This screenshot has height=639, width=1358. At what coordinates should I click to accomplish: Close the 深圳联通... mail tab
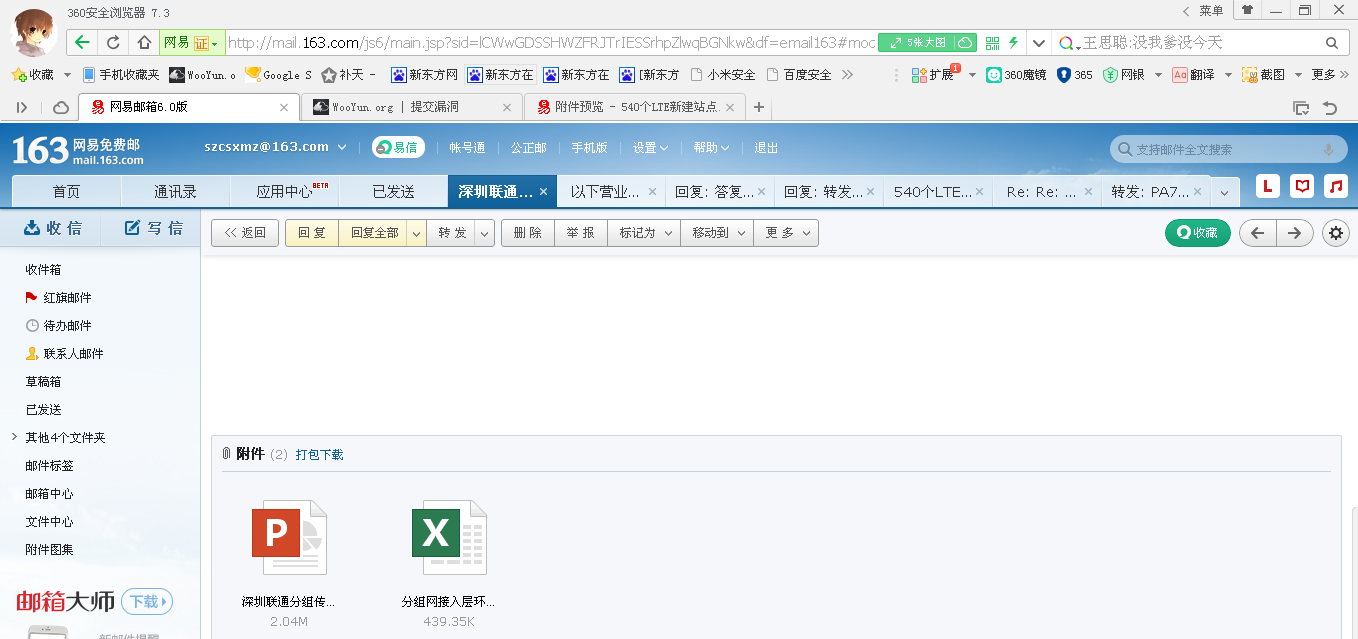pos(543,192)
